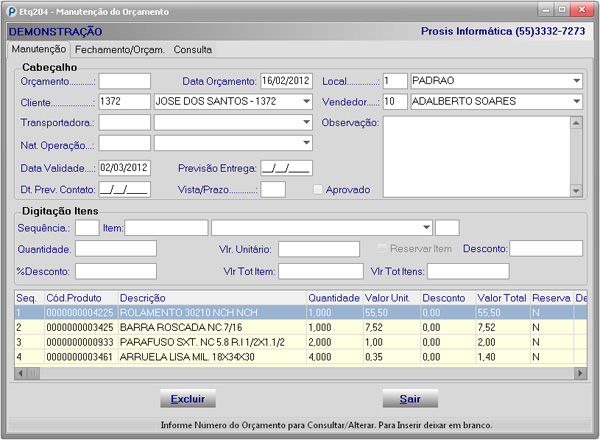The image size is (600, 440).
Task: Click the Previsão Entrega date field
Action: pyautogui.click(x=287, y=168)
